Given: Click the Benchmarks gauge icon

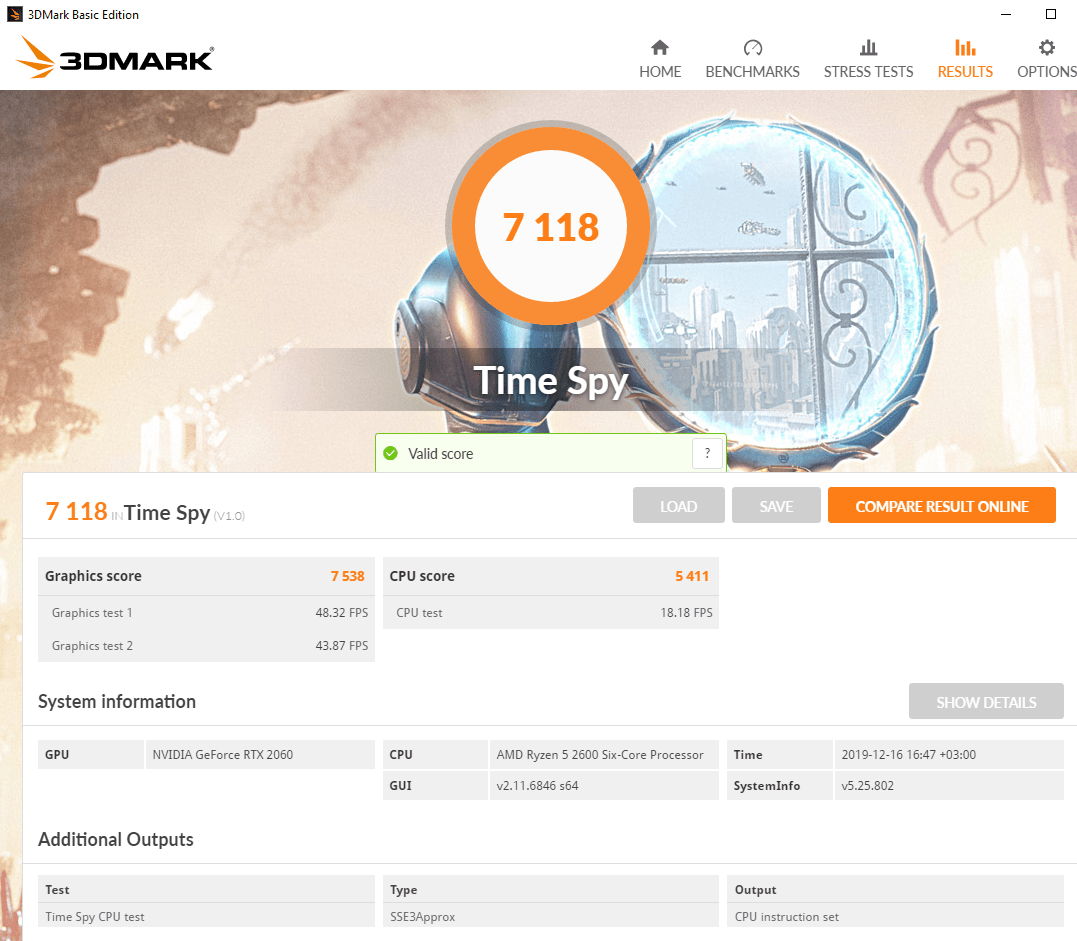Looking at the screenshot, I should point(753,47).
